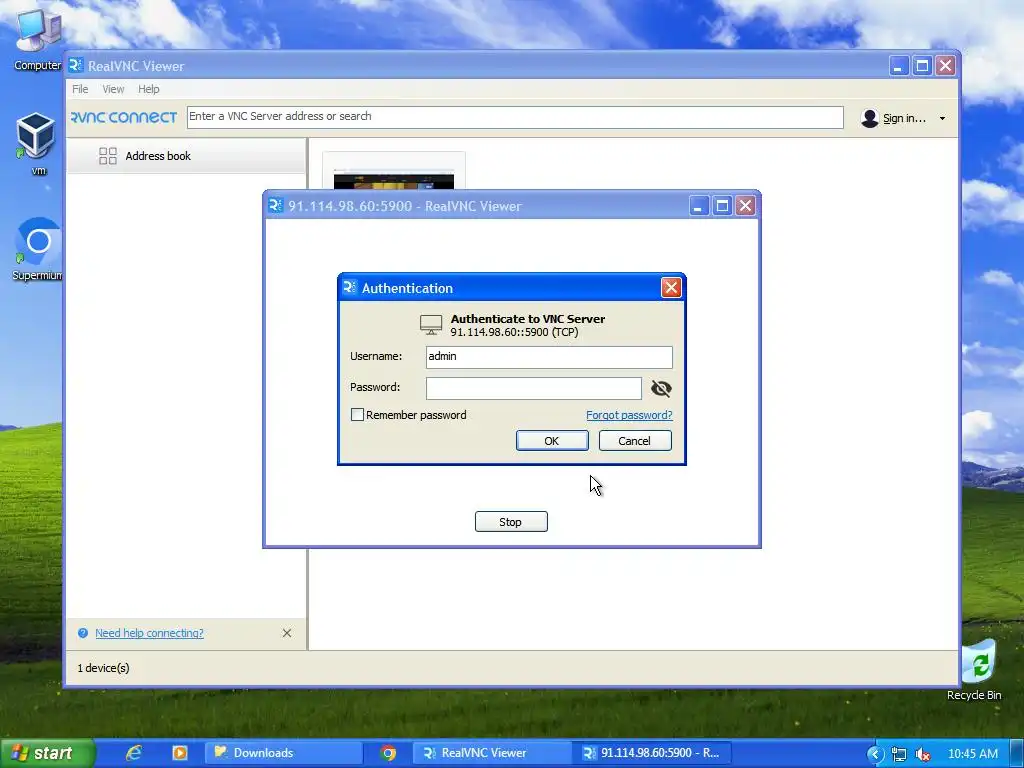This screenshot has width=1024, height=768.
Task: Open the vm VirtualBox desktop icon
Action: tap(36, 144)
